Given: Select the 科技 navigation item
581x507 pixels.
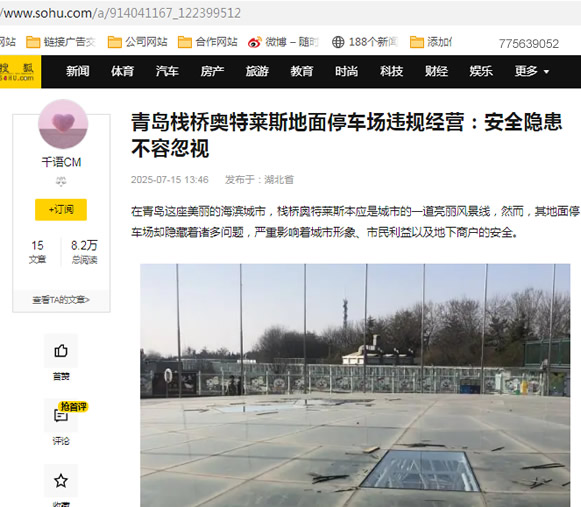Looking at the screenshot, I should click(x=391, y=71).
